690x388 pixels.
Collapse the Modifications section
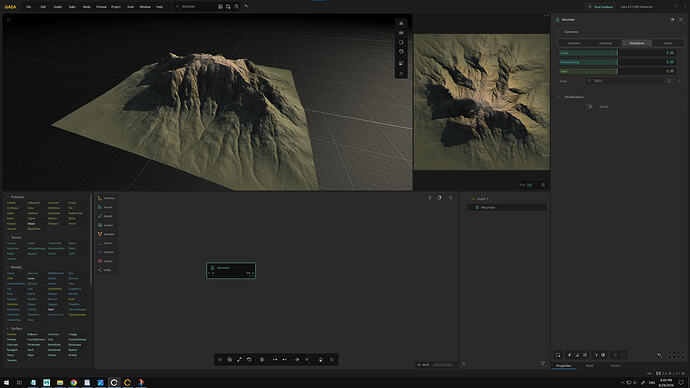(x=558, y=97)
